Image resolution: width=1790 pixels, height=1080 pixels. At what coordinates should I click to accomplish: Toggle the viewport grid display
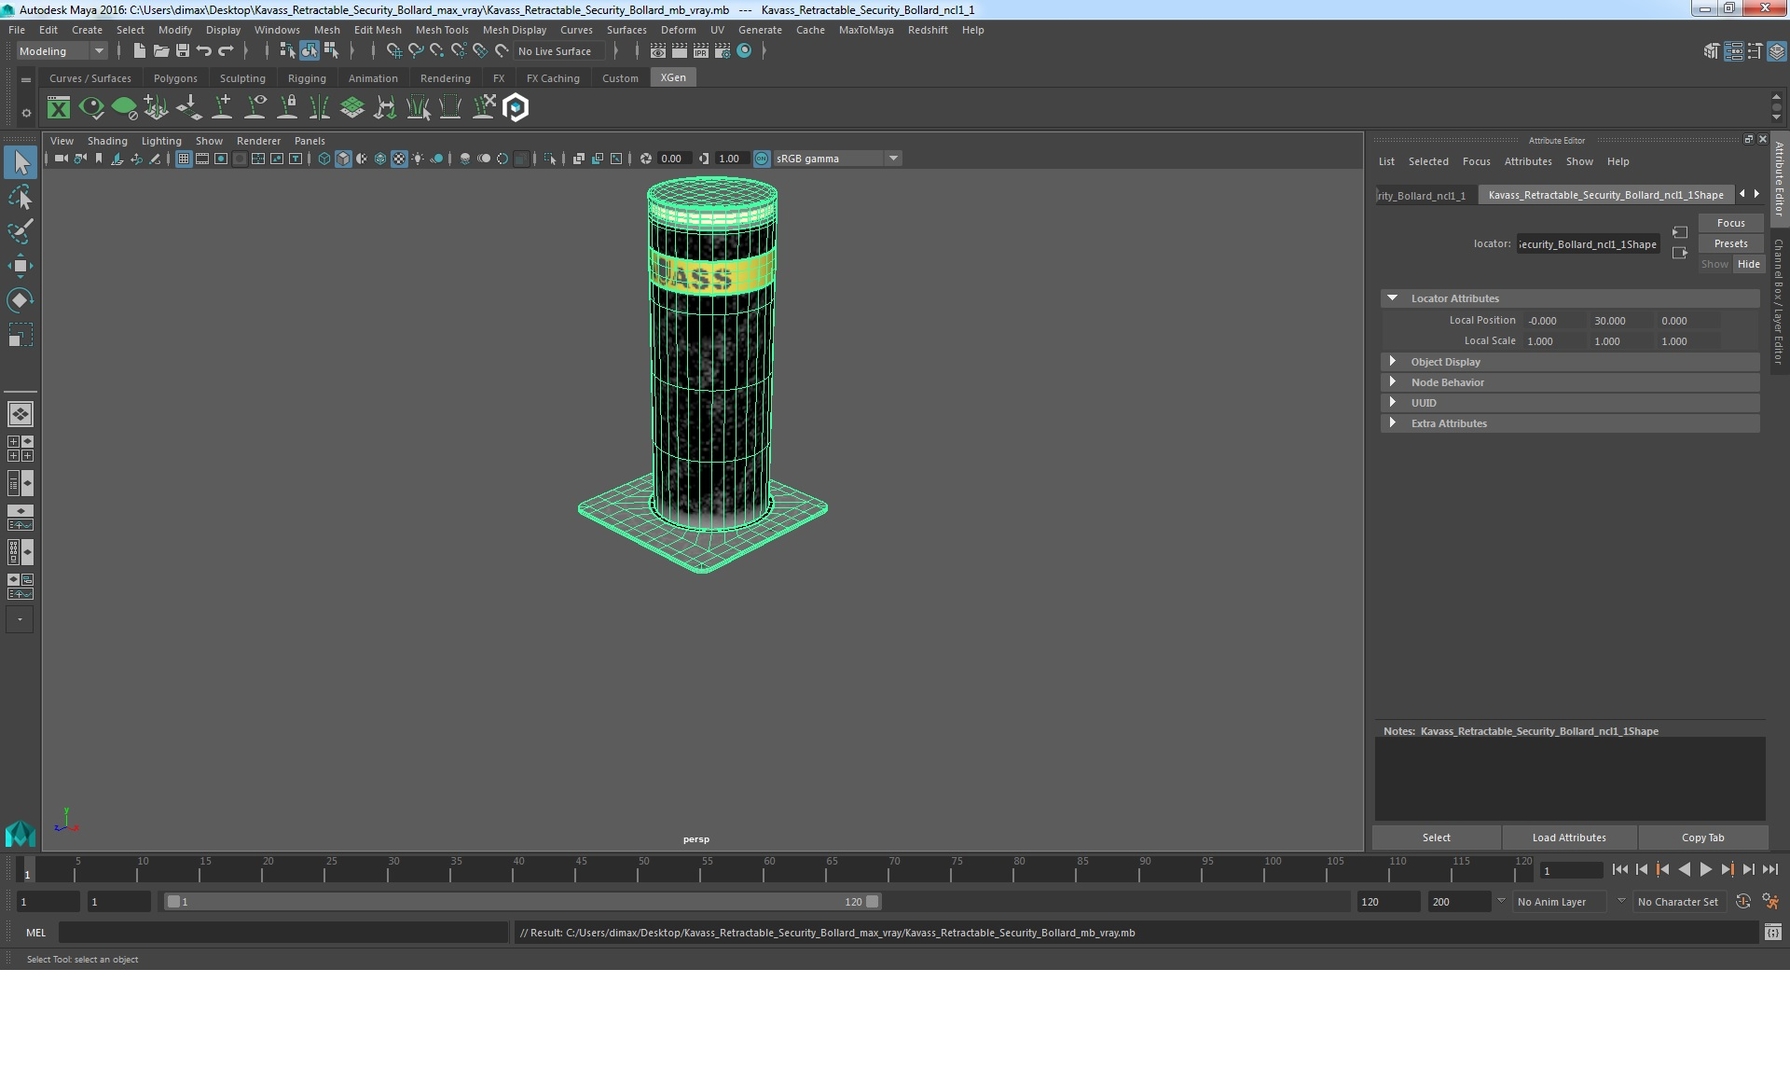tap(183, 159)
